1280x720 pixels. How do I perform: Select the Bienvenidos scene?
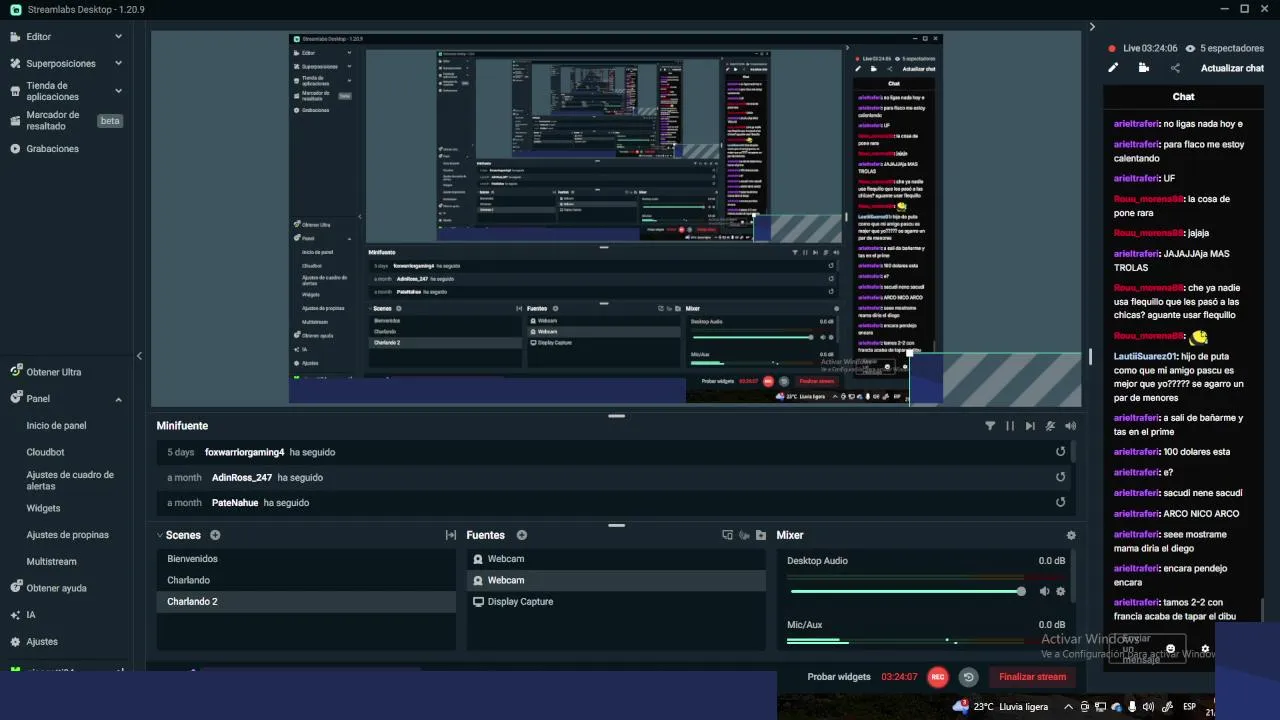[x=306, y=559]
